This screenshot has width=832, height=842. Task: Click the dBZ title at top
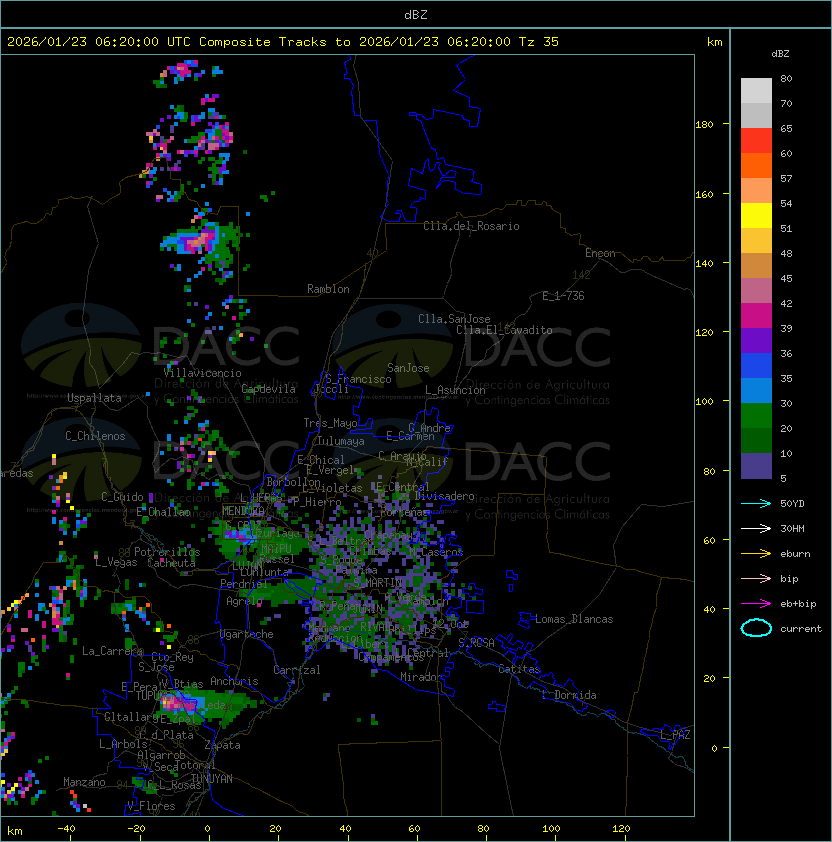click(x=416, y=14)
